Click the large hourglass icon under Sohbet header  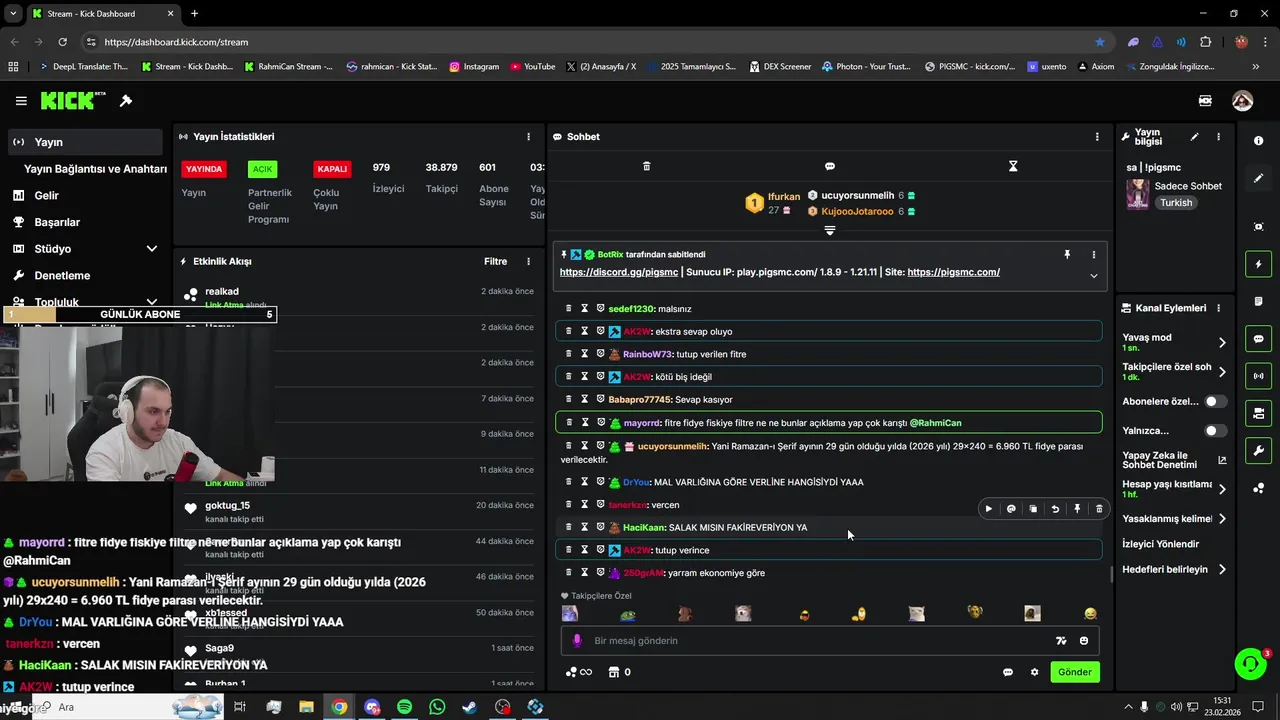tap(1013, 166)
